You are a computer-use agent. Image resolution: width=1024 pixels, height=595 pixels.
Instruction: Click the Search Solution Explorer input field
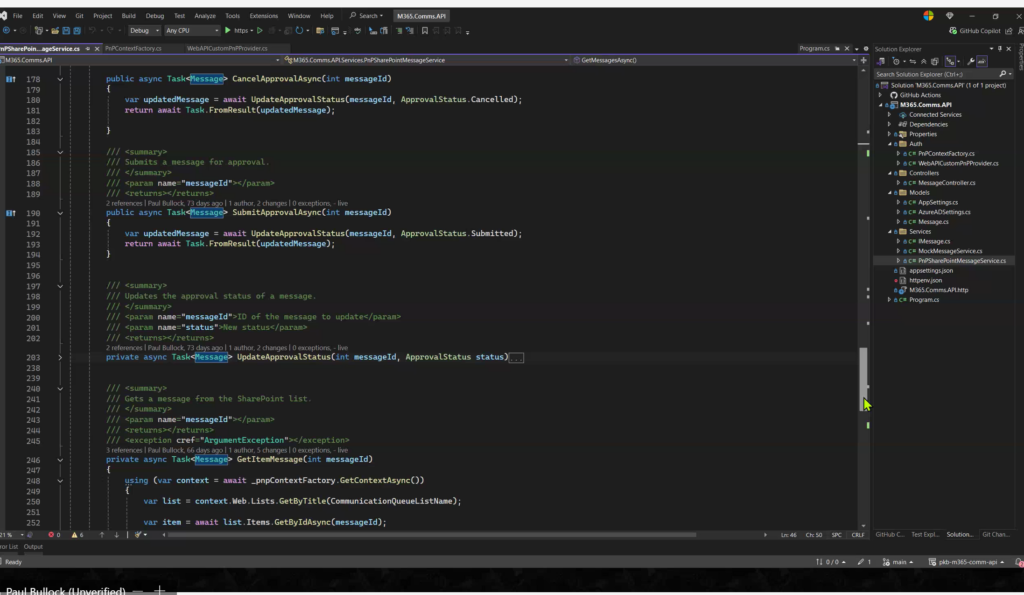pos(936,74)
